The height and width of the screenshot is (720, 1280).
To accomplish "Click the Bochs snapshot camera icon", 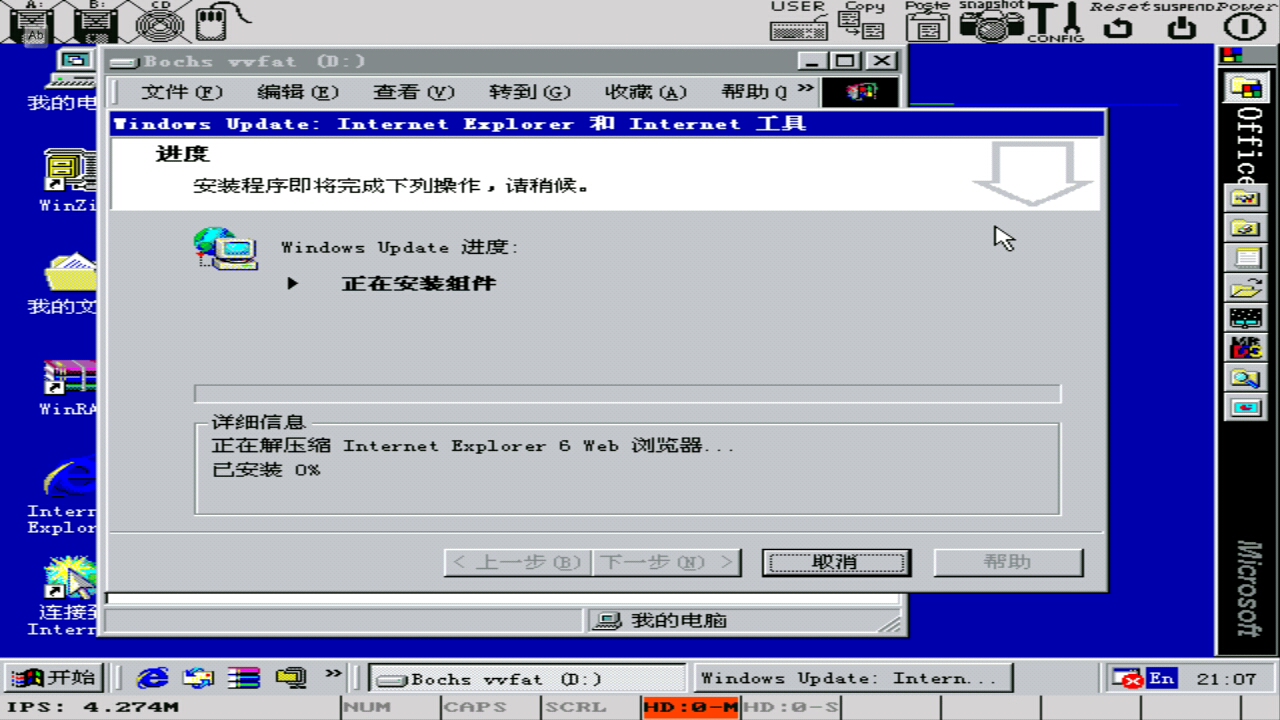I will pyautogui.click(x=991, y=22).
